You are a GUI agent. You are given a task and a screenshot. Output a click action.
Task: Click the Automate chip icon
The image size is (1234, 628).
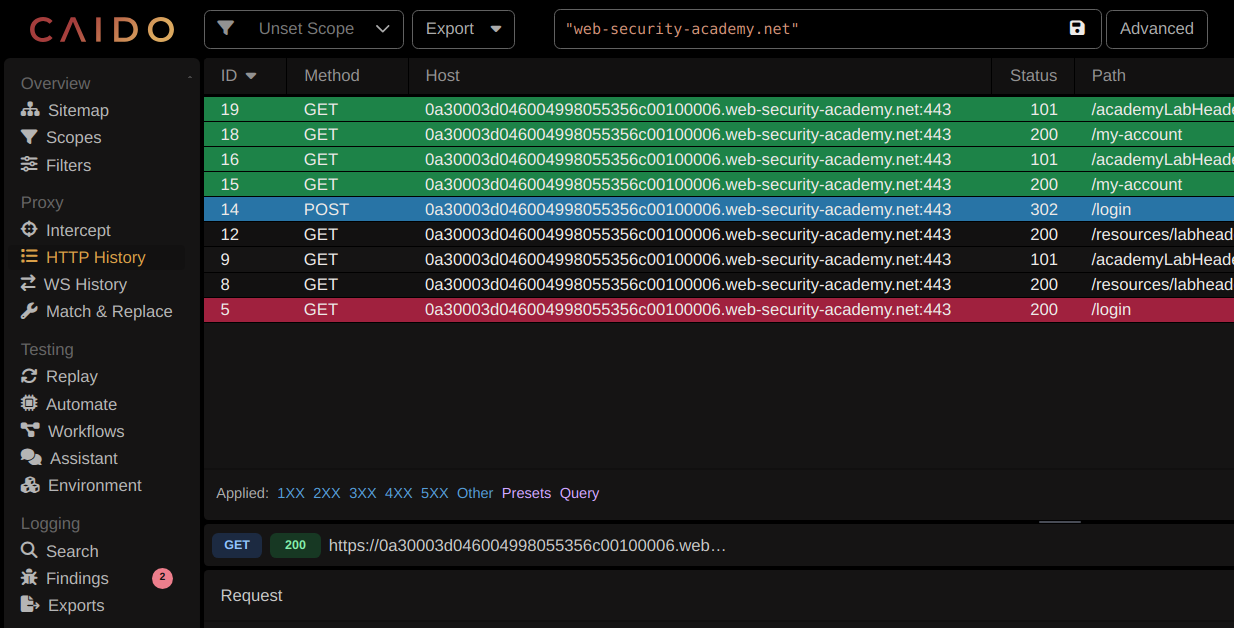[29, 404]
